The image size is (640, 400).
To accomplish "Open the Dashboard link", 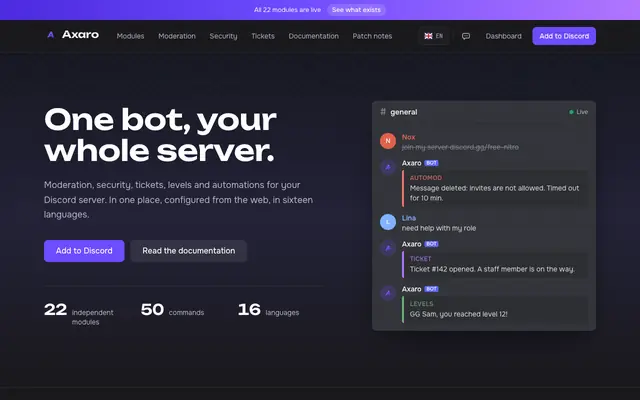I will click(503, 36).
